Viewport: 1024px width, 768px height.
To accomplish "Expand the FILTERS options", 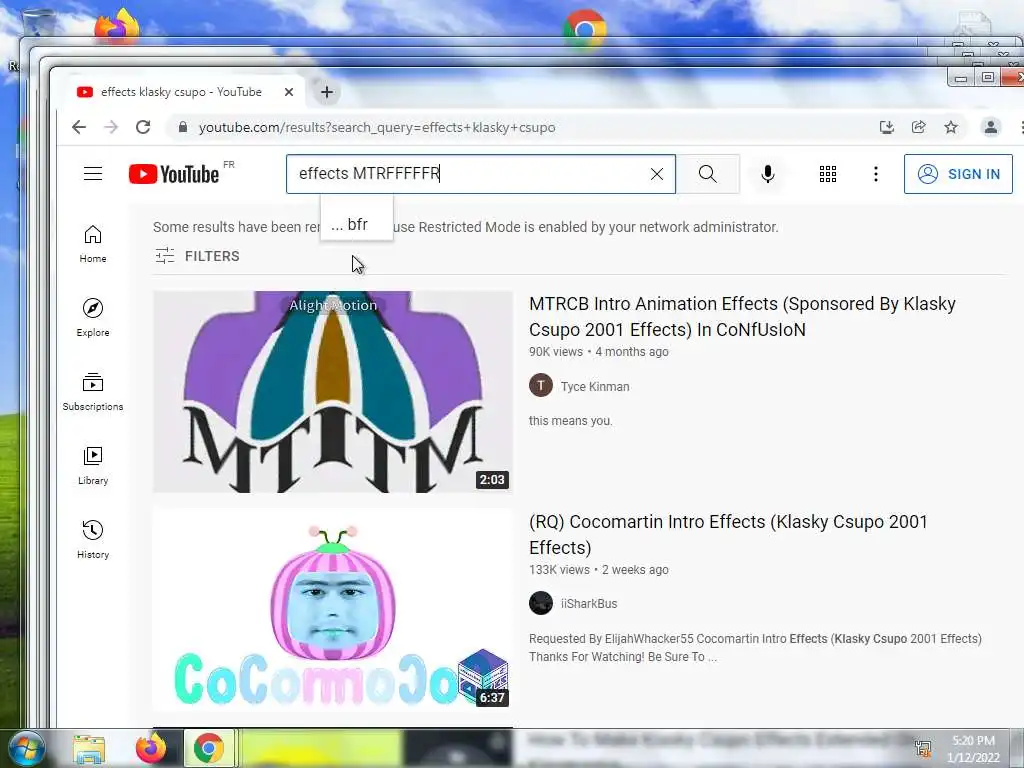I will point(197,256).
